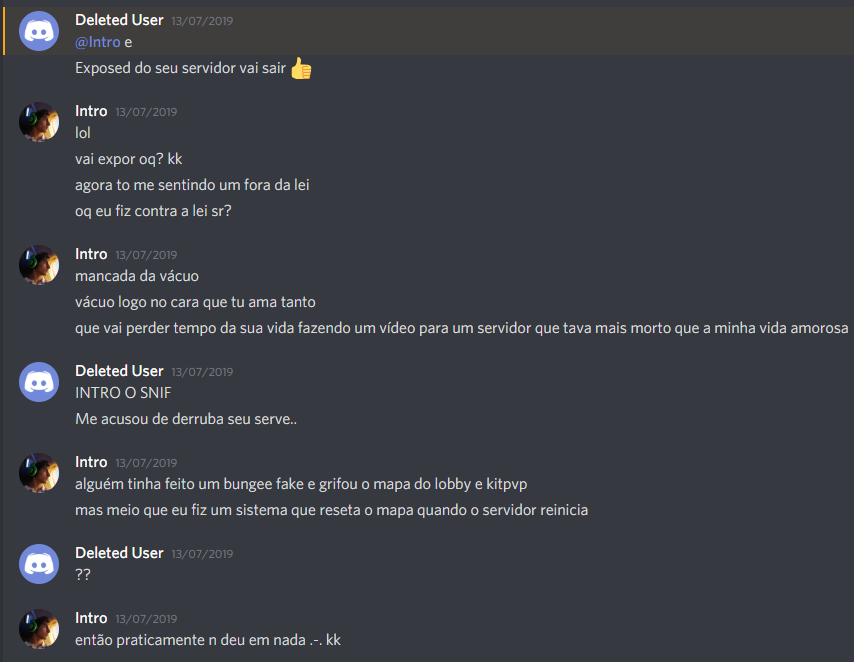Click the message 'Me acusou de derruba seu serve..'
The image size is (854, 662).
click(186, 419)
